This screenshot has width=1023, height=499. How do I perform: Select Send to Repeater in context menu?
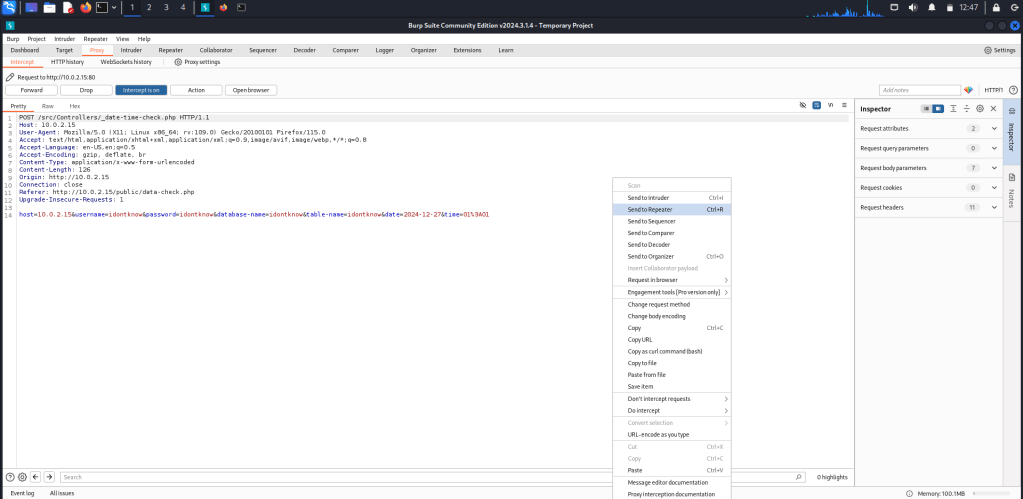click(650, 210)
